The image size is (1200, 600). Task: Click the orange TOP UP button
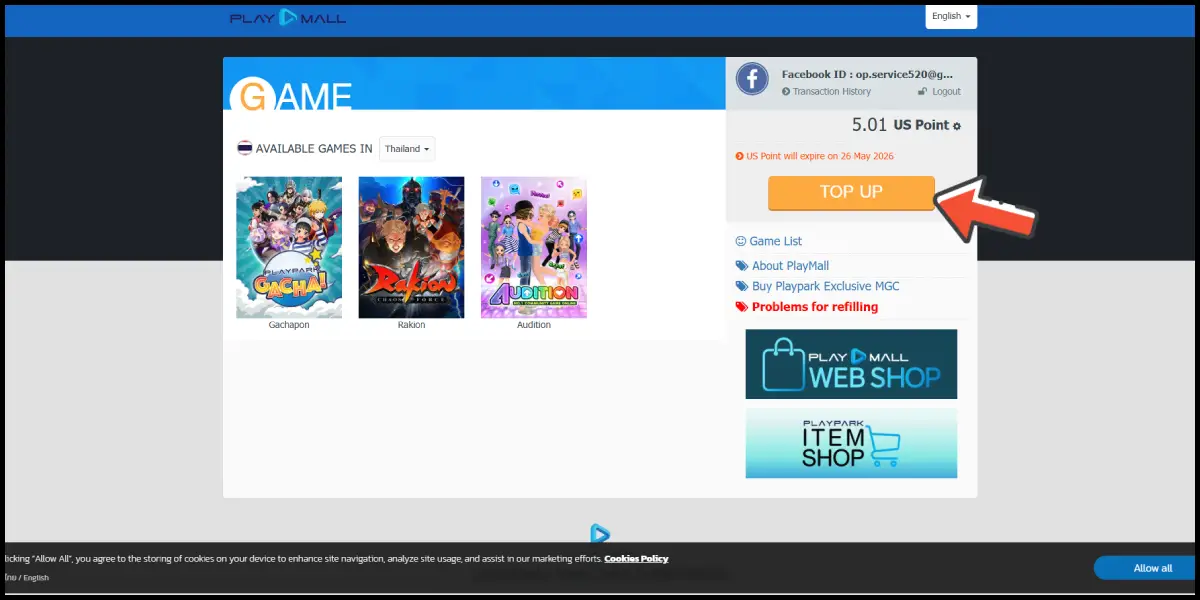pyautogui.click(x=851, y=192)
